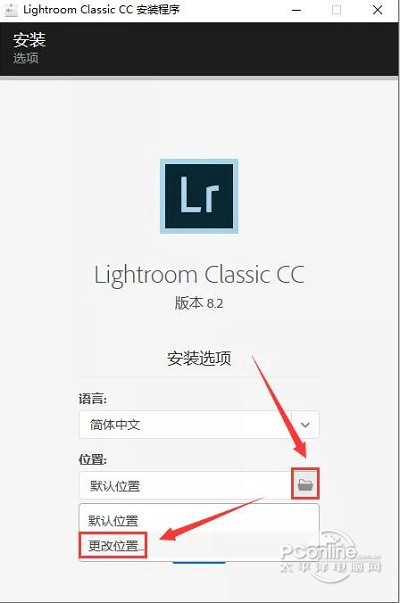This screenshot has width=400, height=603.
Task: Click the blue continue button behind the menu
Action: pyautogui.click(x=199, y=563)
